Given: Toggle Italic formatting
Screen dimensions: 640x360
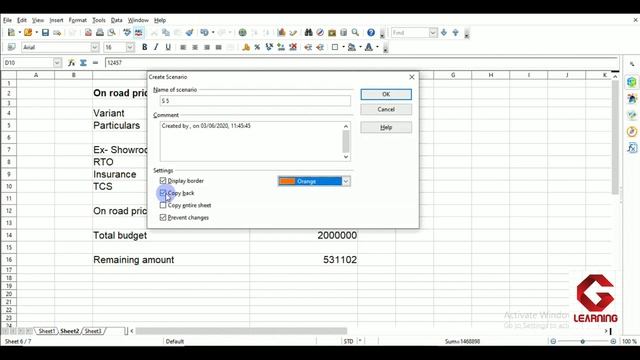Looking at the screenshot, I should click(x=156, y=47).
